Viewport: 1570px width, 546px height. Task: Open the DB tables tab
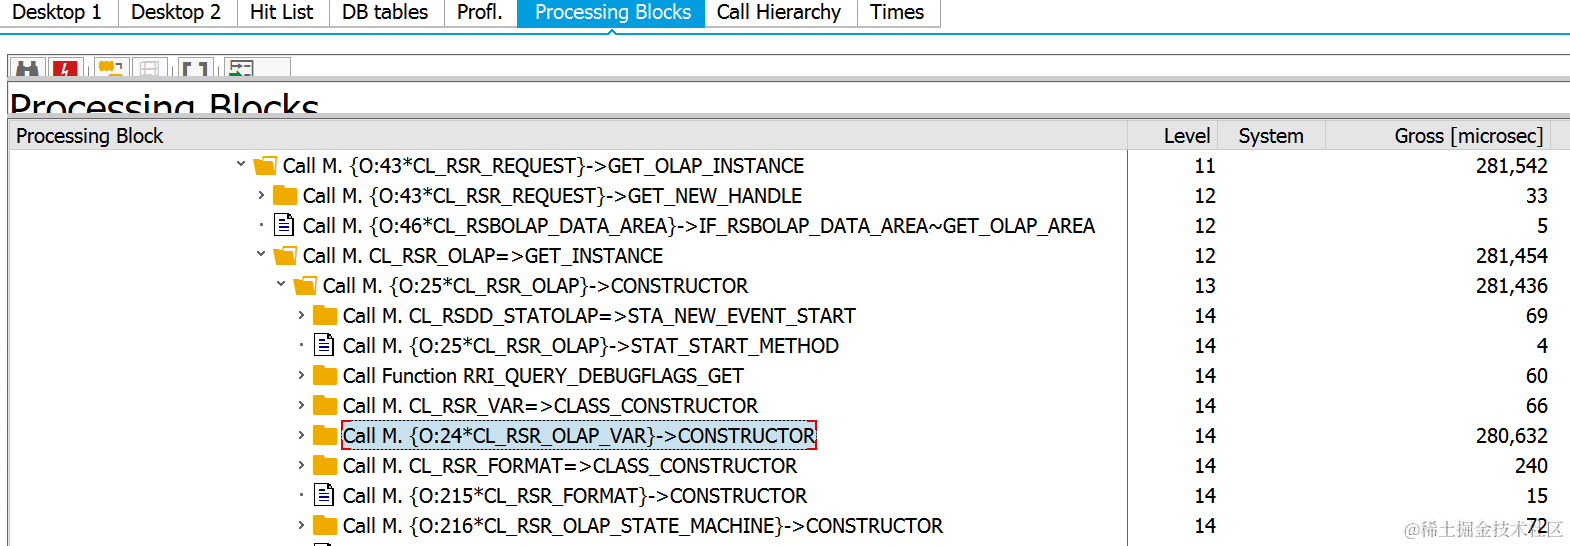click(385, 13)
